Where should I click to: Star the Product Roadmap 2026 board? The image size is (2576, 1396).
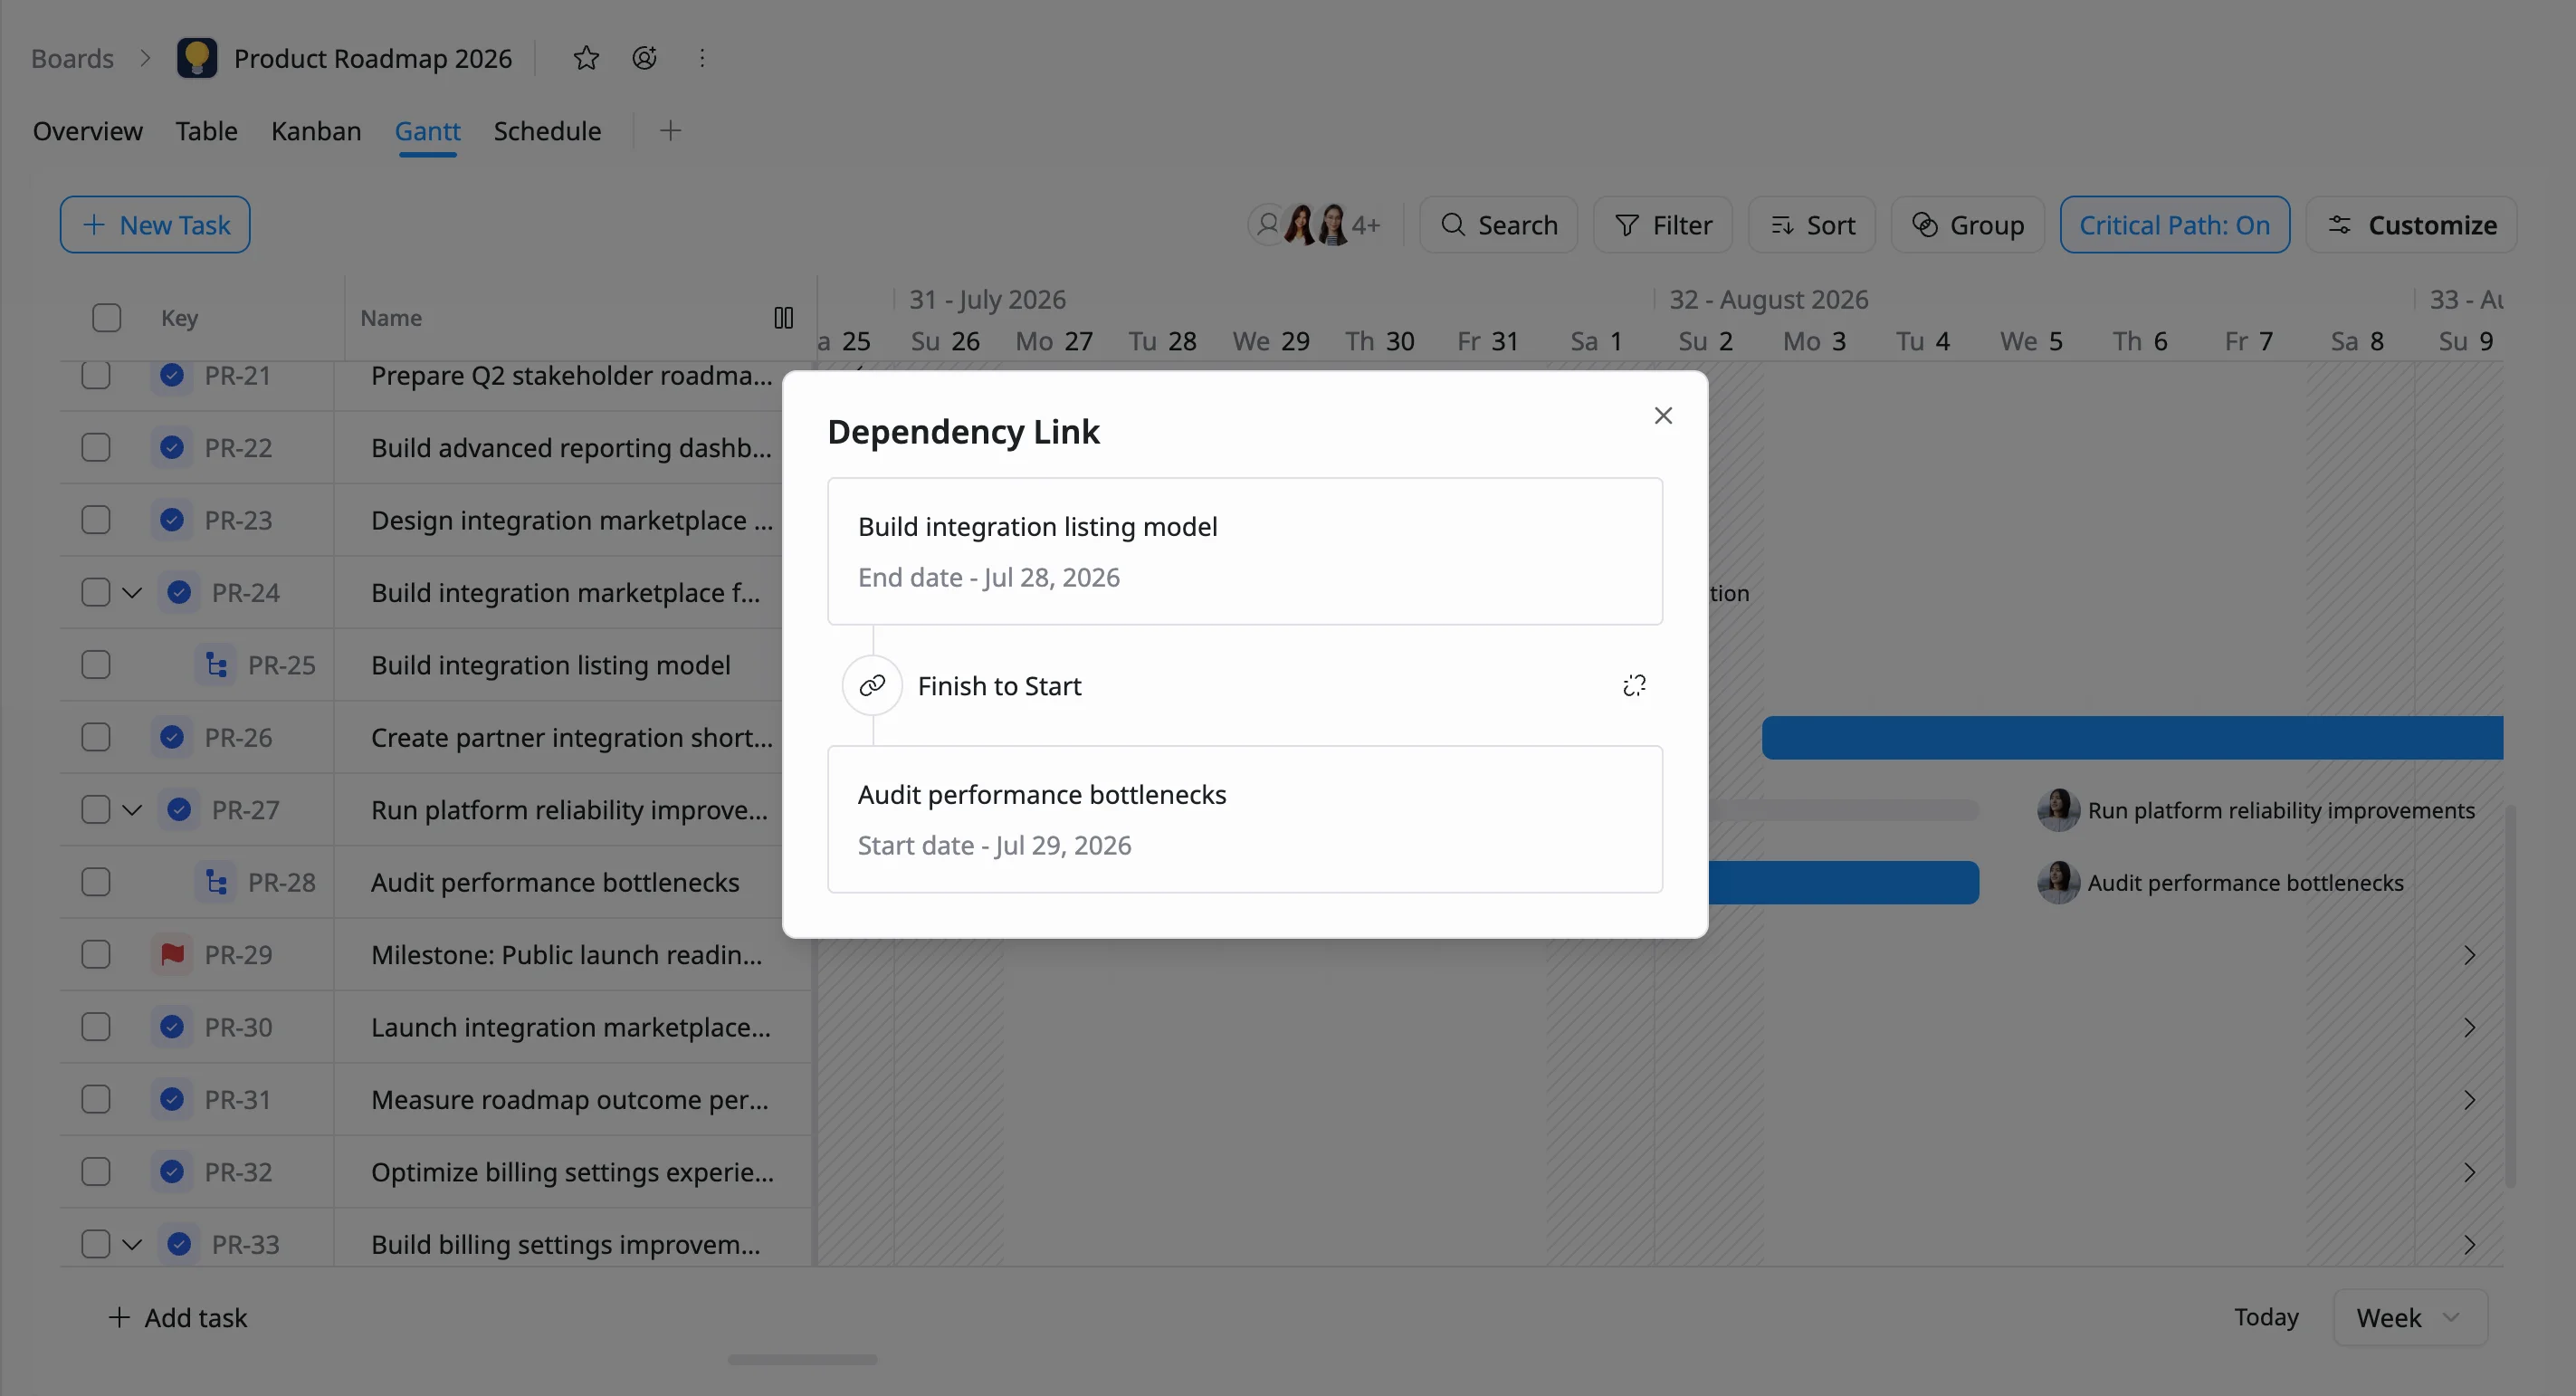point(586,58)
